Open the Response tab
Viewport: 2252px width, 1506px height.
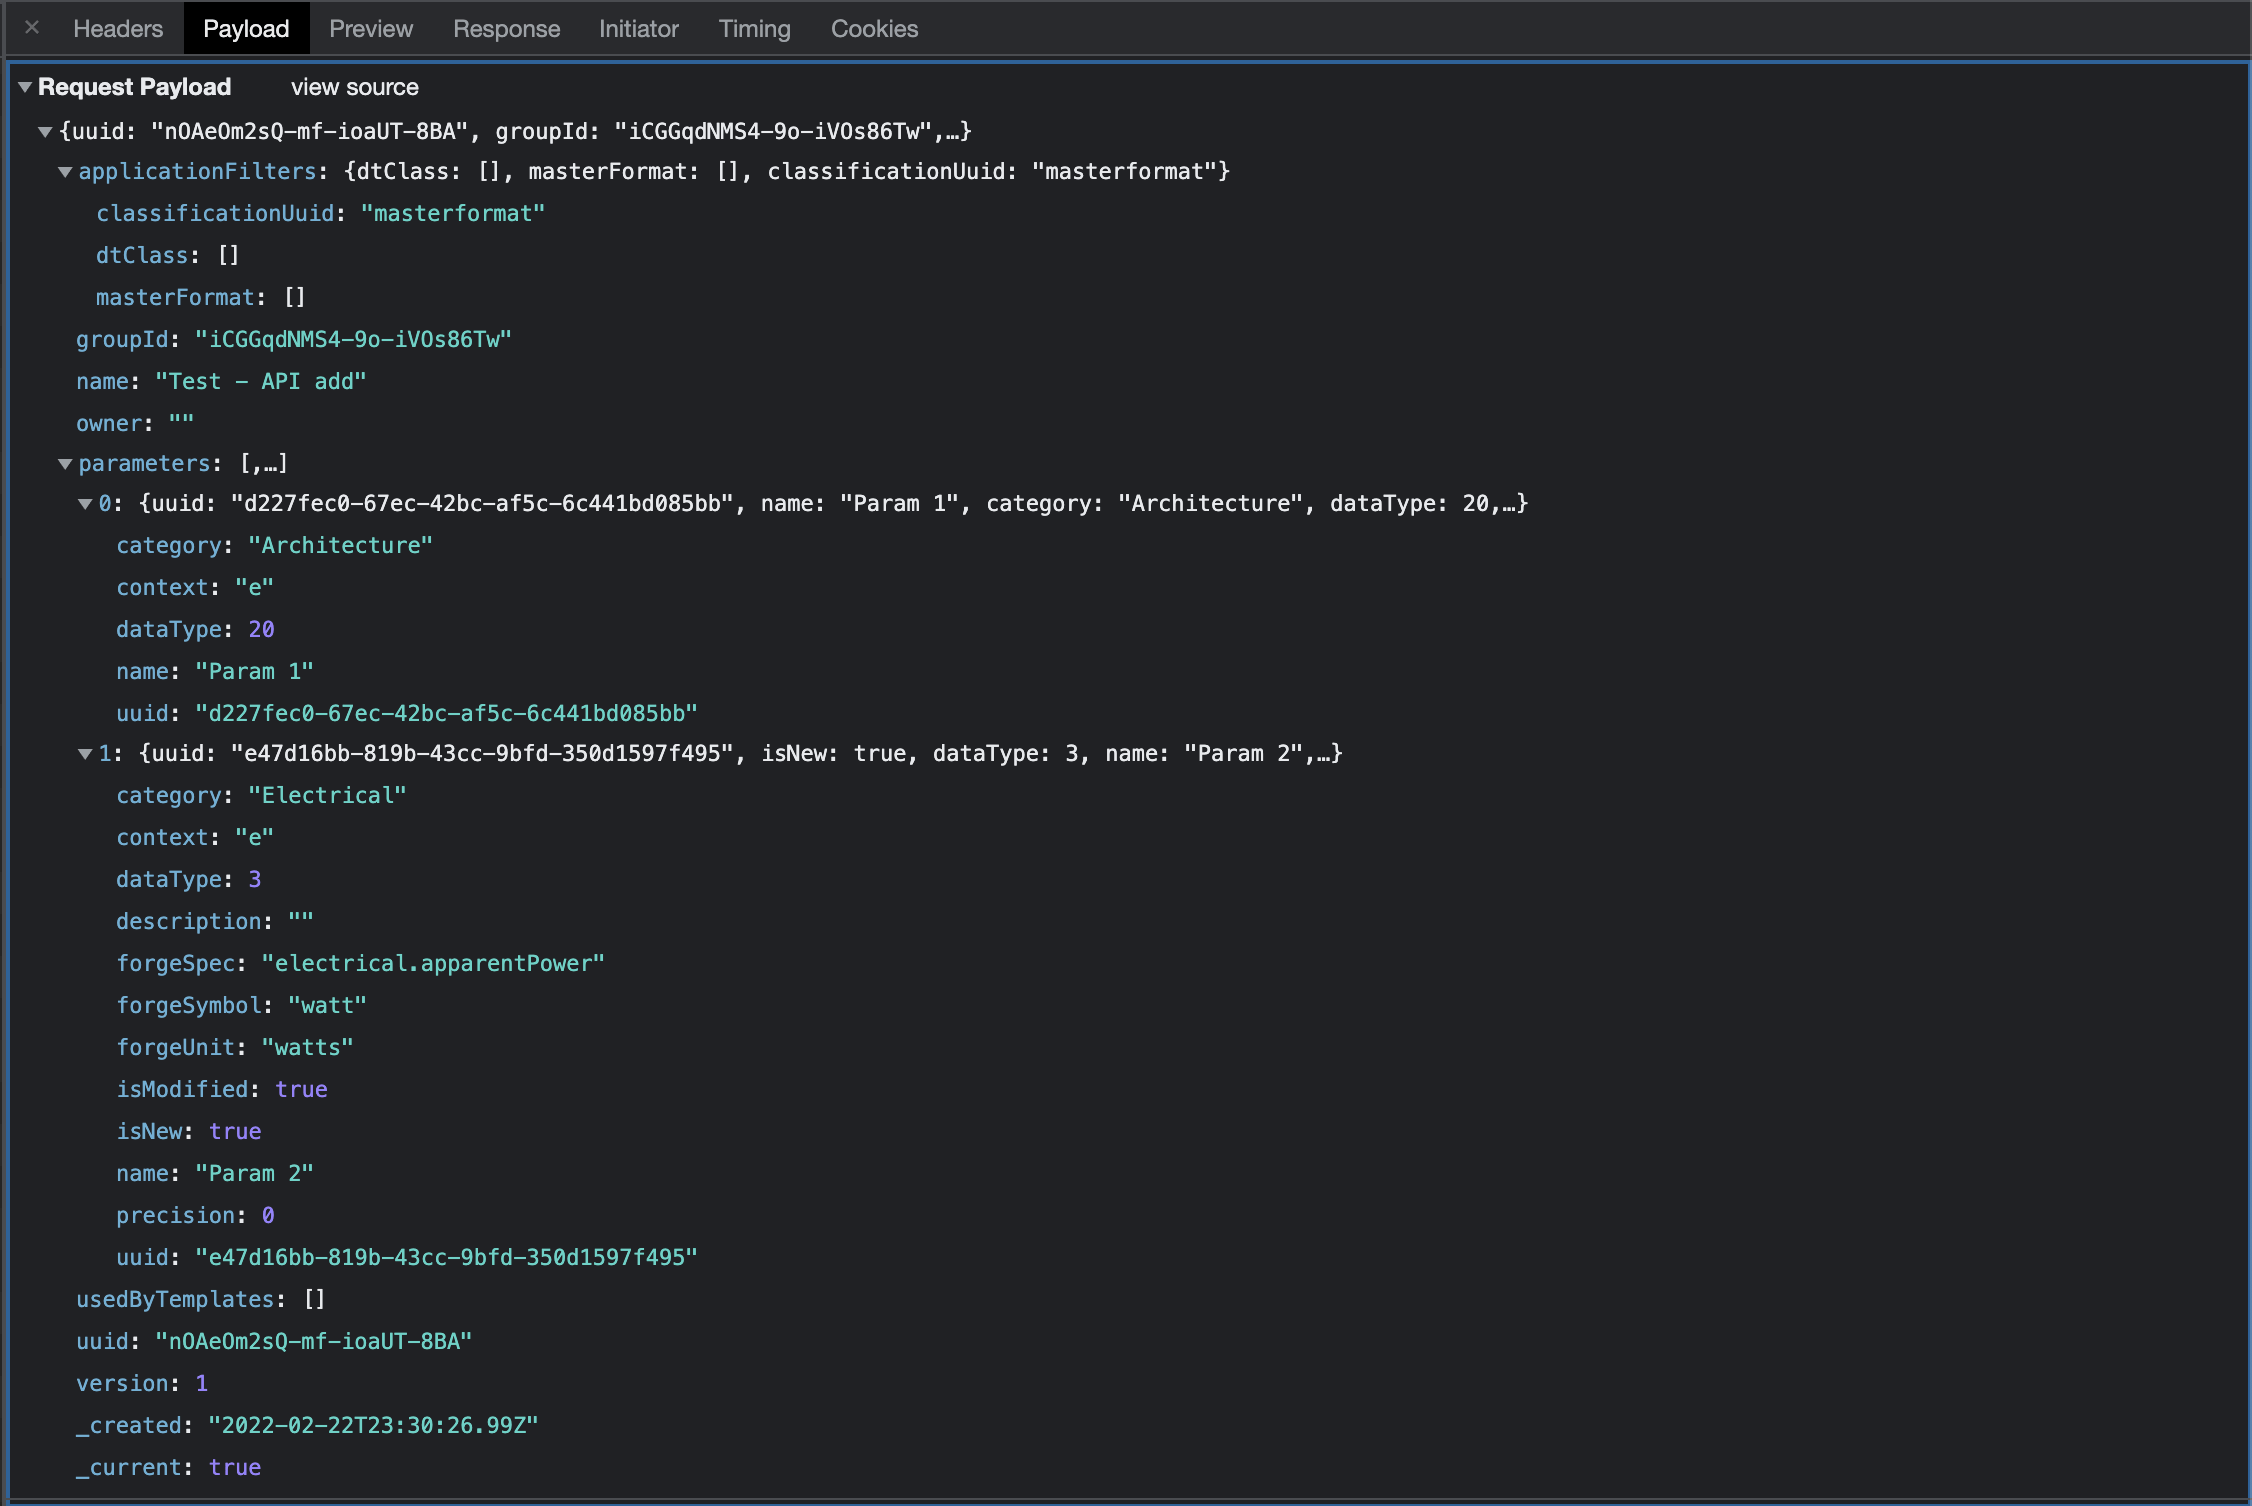[506, 29]
